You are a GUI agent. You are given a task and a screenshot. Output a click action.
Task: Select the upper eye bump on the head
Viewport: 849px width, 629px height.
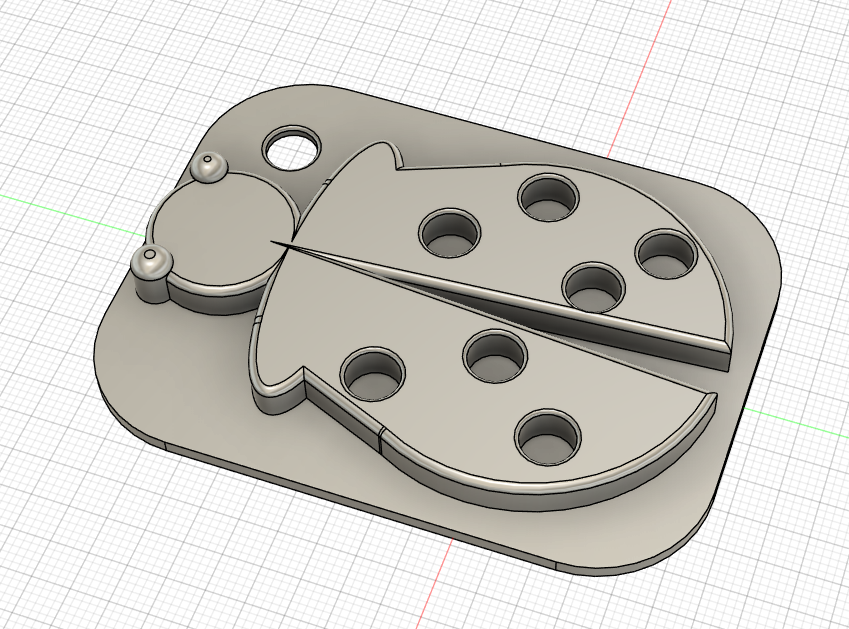pyautogui.click(x=209, y=169)
